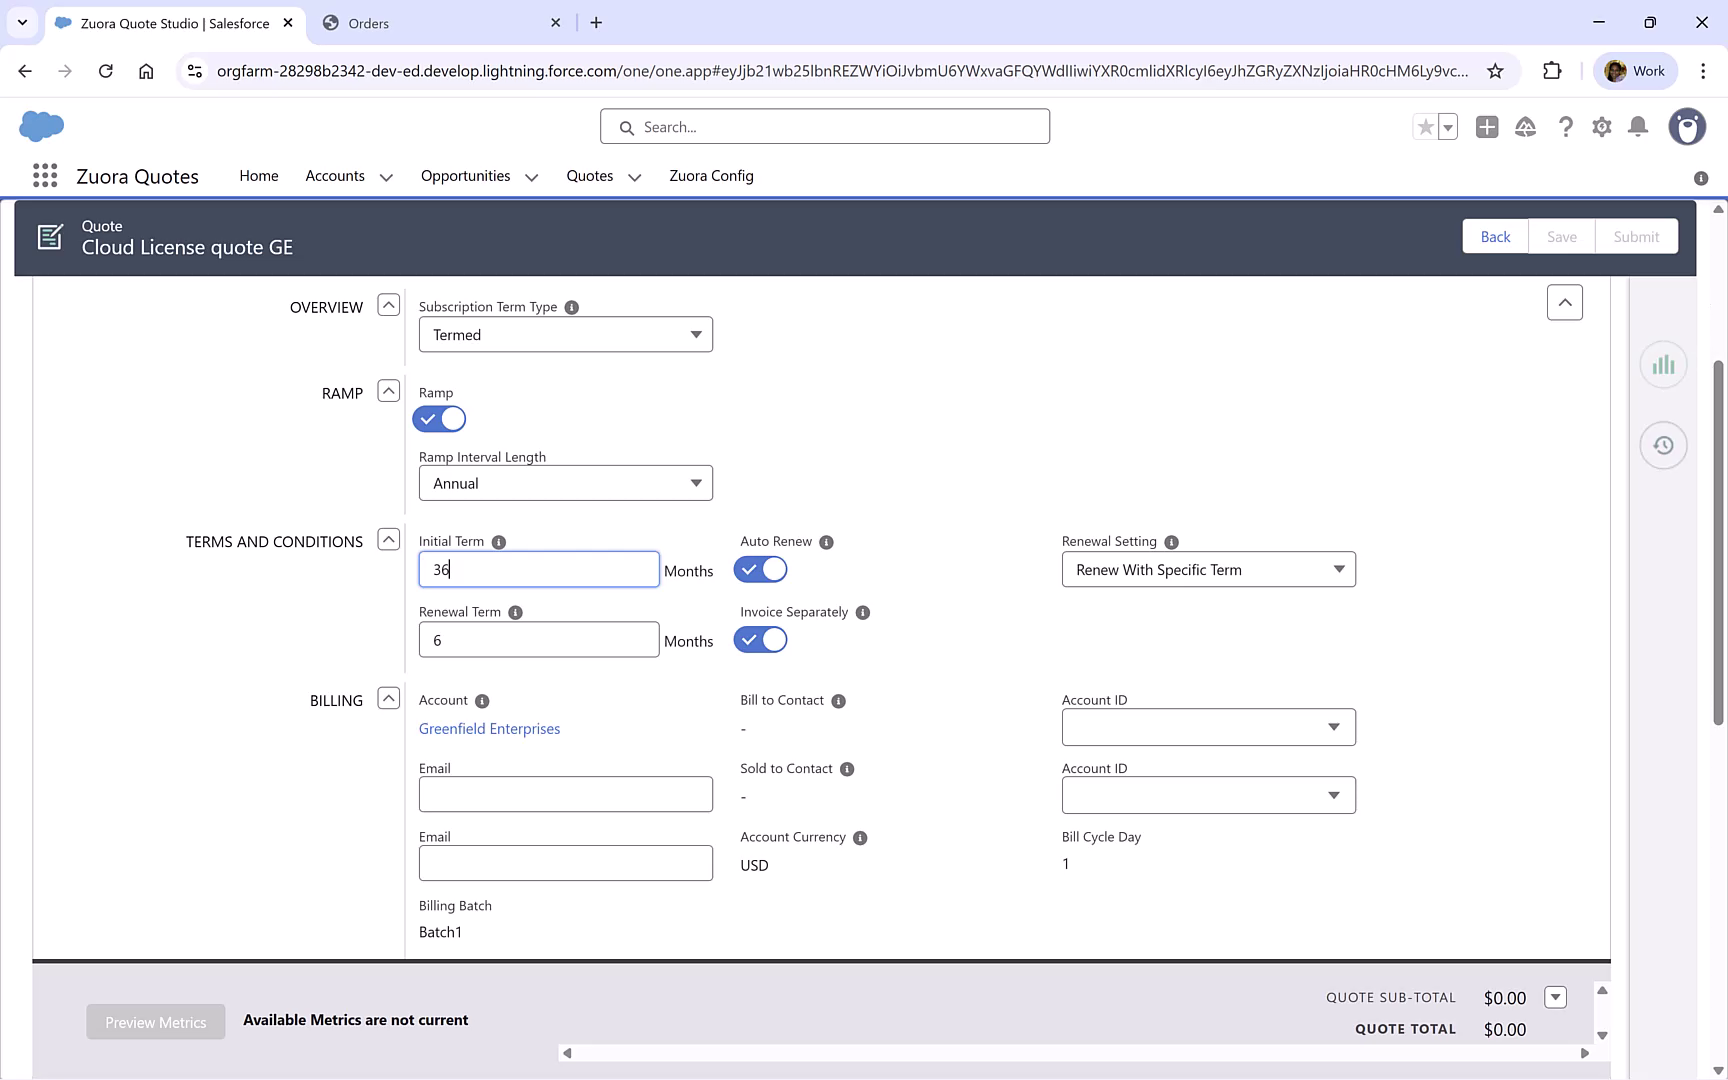Open the App Launcher grid

click(x=44, y=175)
